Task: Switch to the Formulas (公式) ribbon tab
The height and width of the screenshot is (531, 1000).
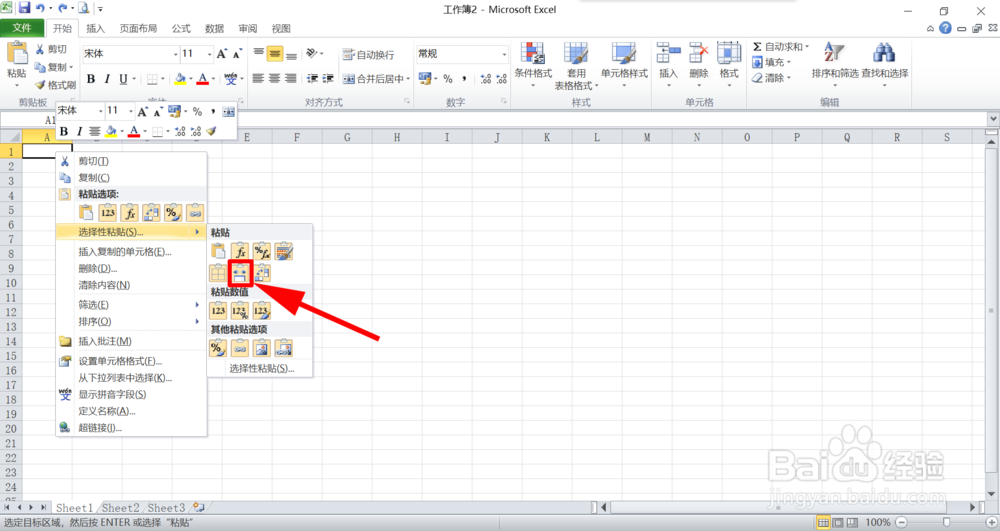Action: coord(180,28)
